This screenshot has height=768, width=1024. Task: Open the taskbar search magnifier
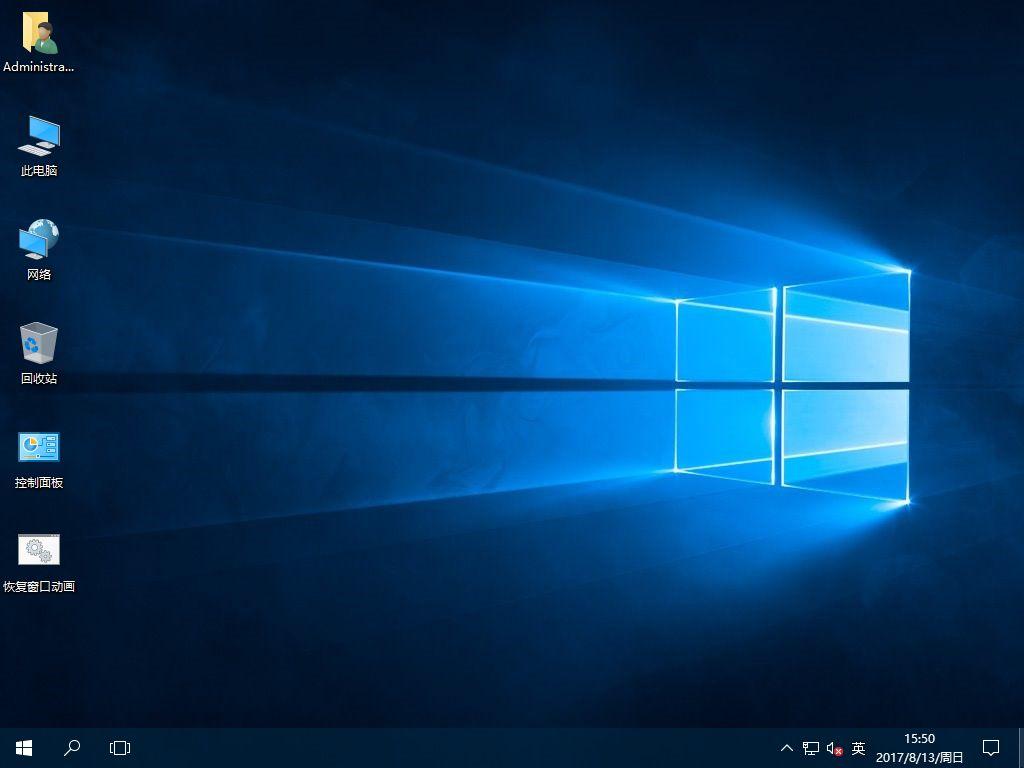pyautogui.click(x=72, y=748)
